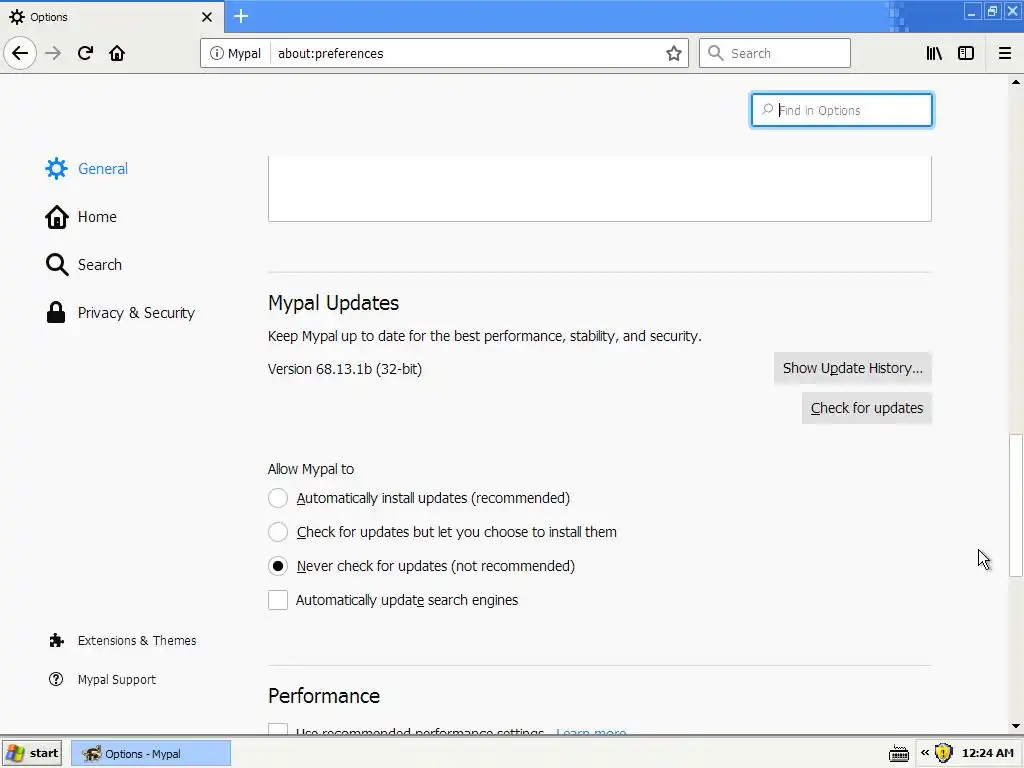The image size is (1024, 768).
Task: Toggle Use recommended performance settings checkbox
Action: (x=278, y=730)
